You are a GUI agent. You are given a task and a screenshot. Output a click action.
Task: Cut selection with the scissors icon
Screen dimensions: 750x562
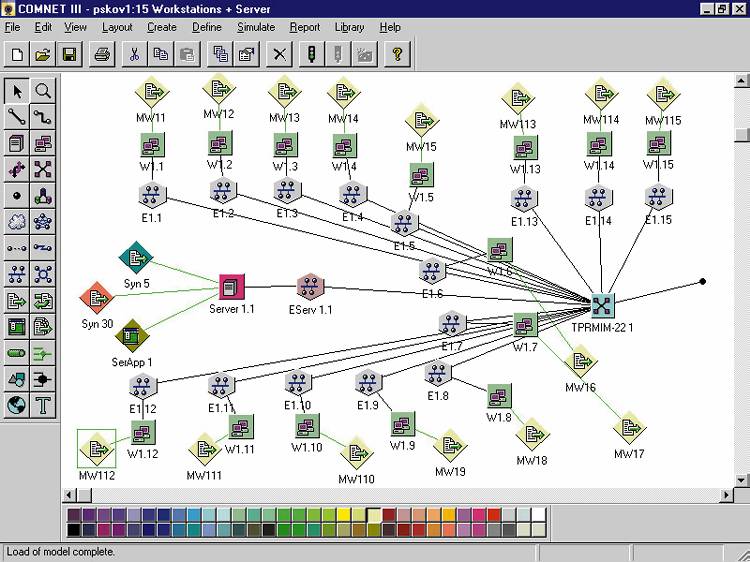point(135,54)
